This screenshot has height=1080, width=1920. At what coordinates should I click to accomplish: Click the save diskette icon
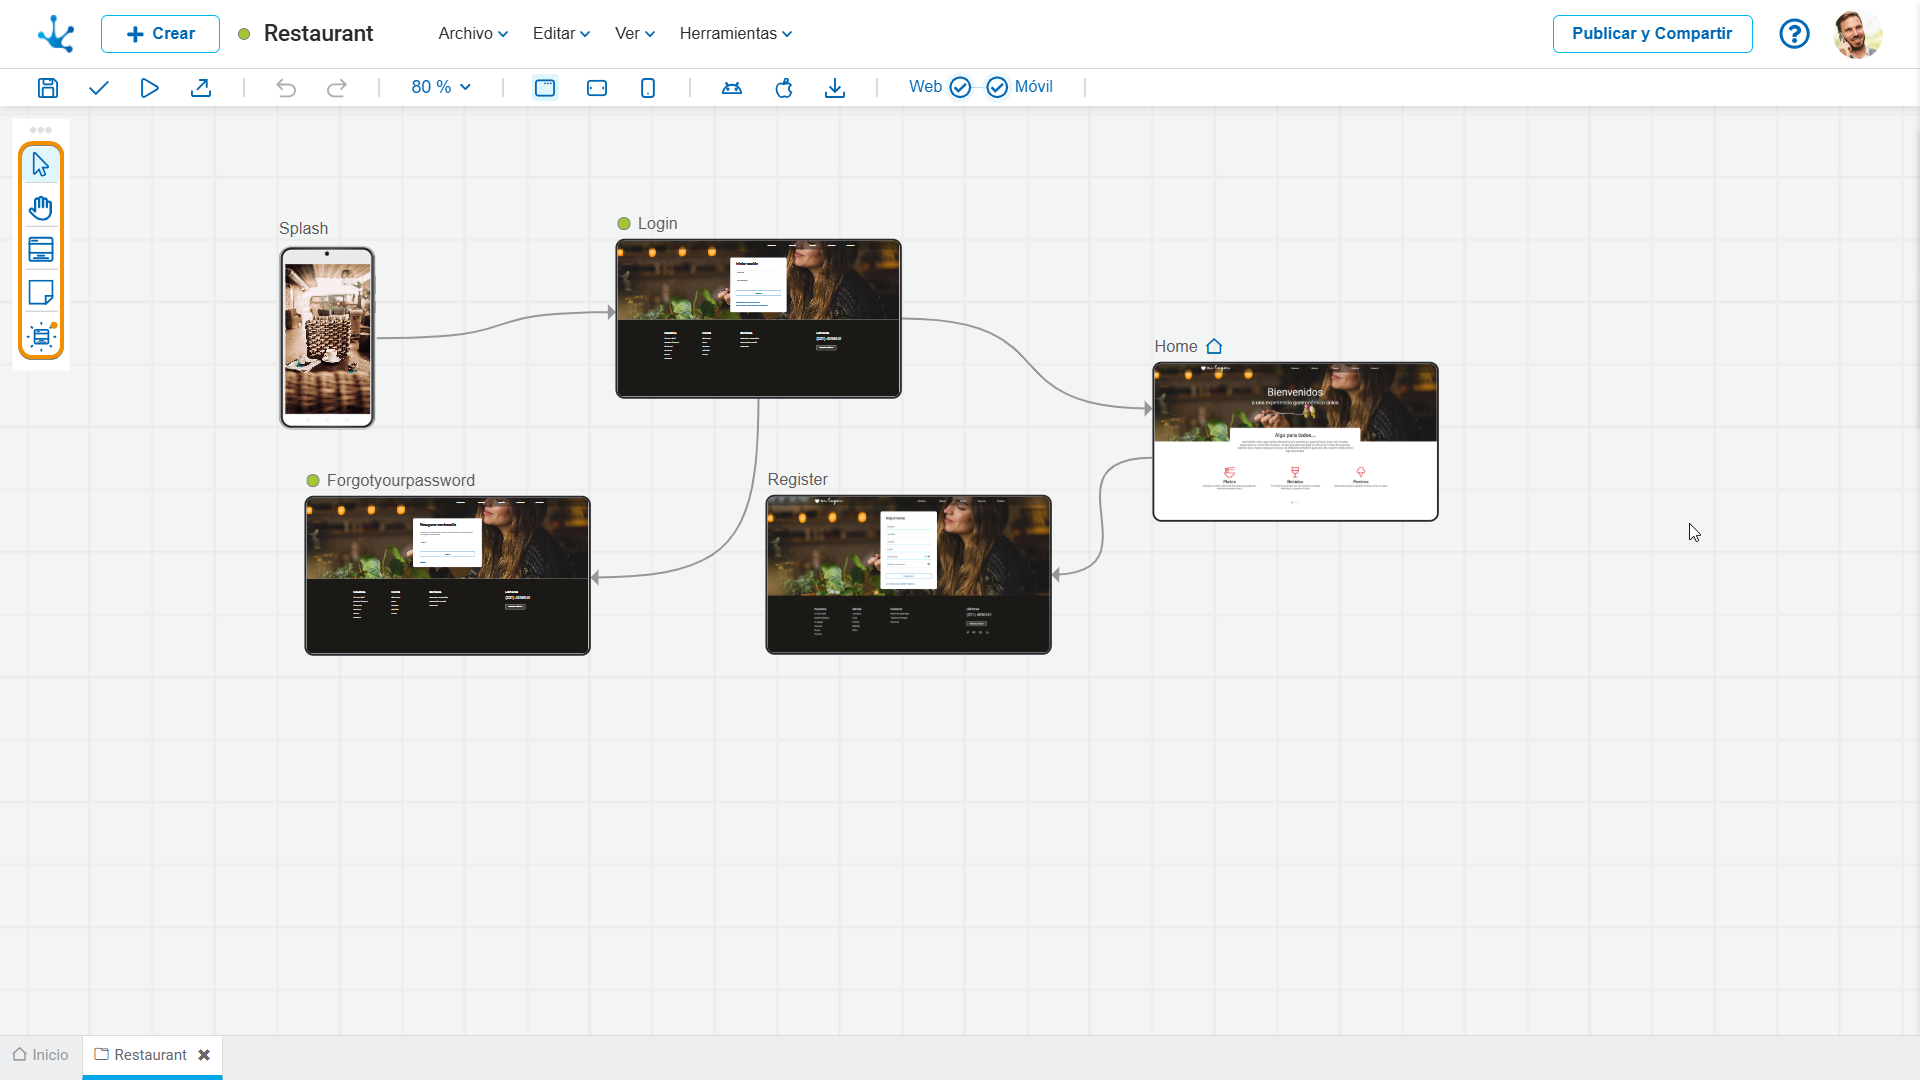click(x=47, y=88)
